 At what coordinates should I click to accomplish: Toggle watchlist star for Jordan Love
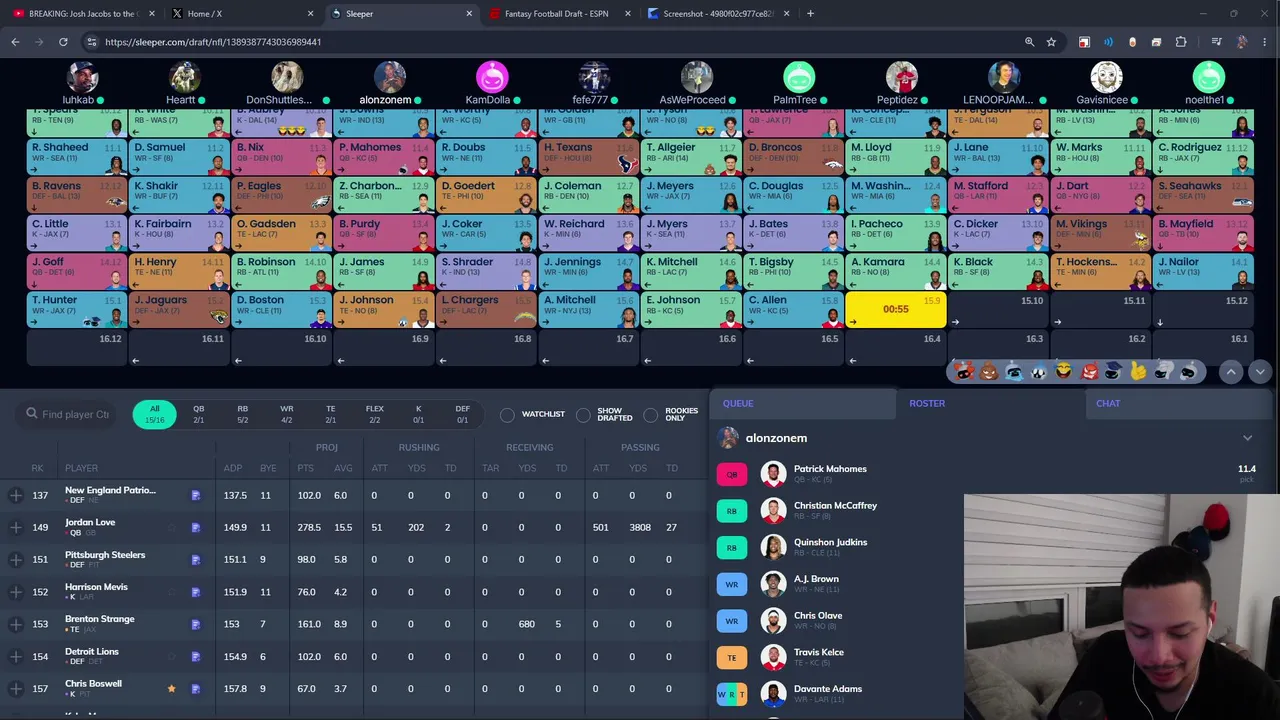coord(171,527)
